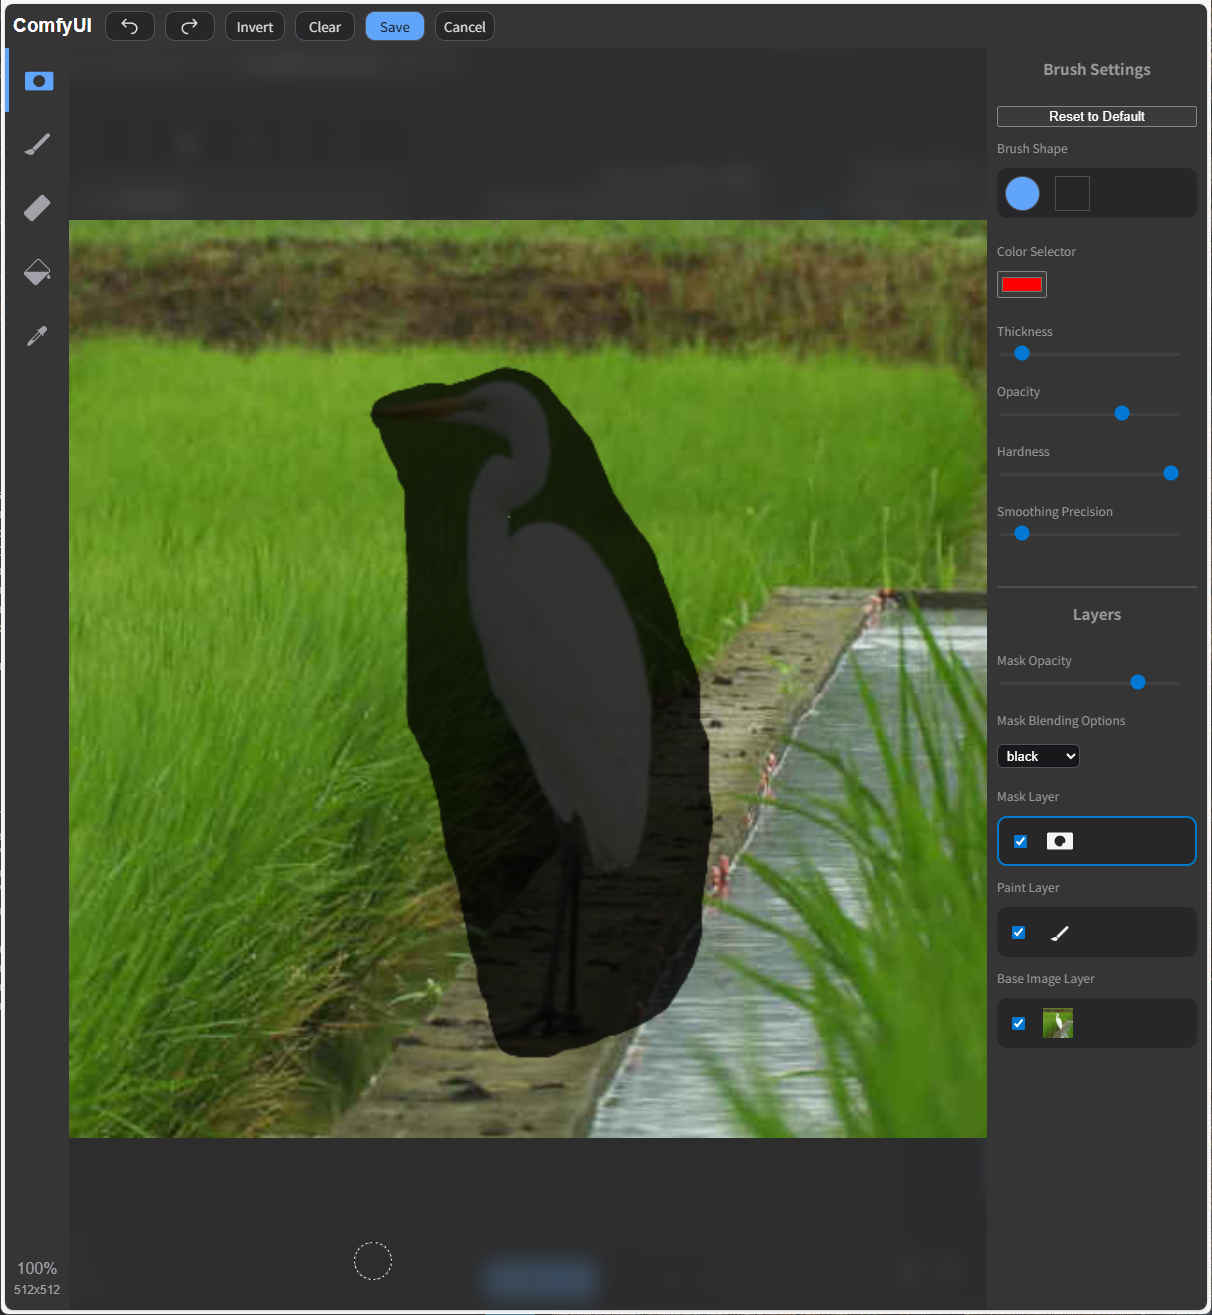Click the Opacity slider handle
The image size is (1212, 1315).
click(x=1122, y=413)
